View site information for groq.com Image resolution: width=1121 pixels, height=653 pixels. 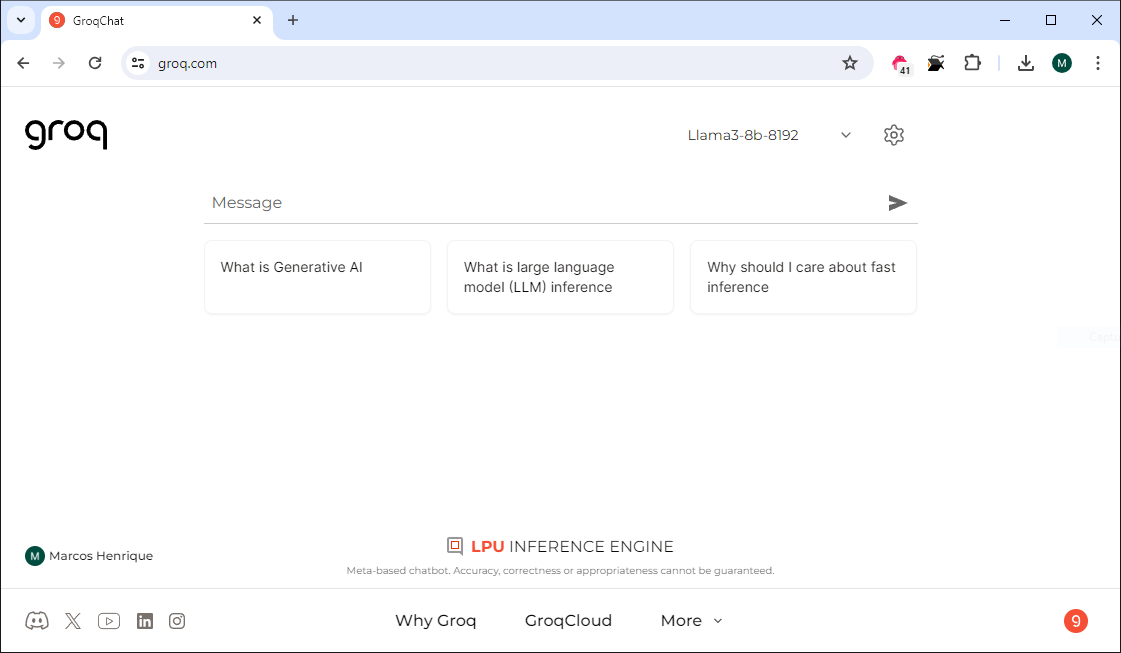point(138,63)
